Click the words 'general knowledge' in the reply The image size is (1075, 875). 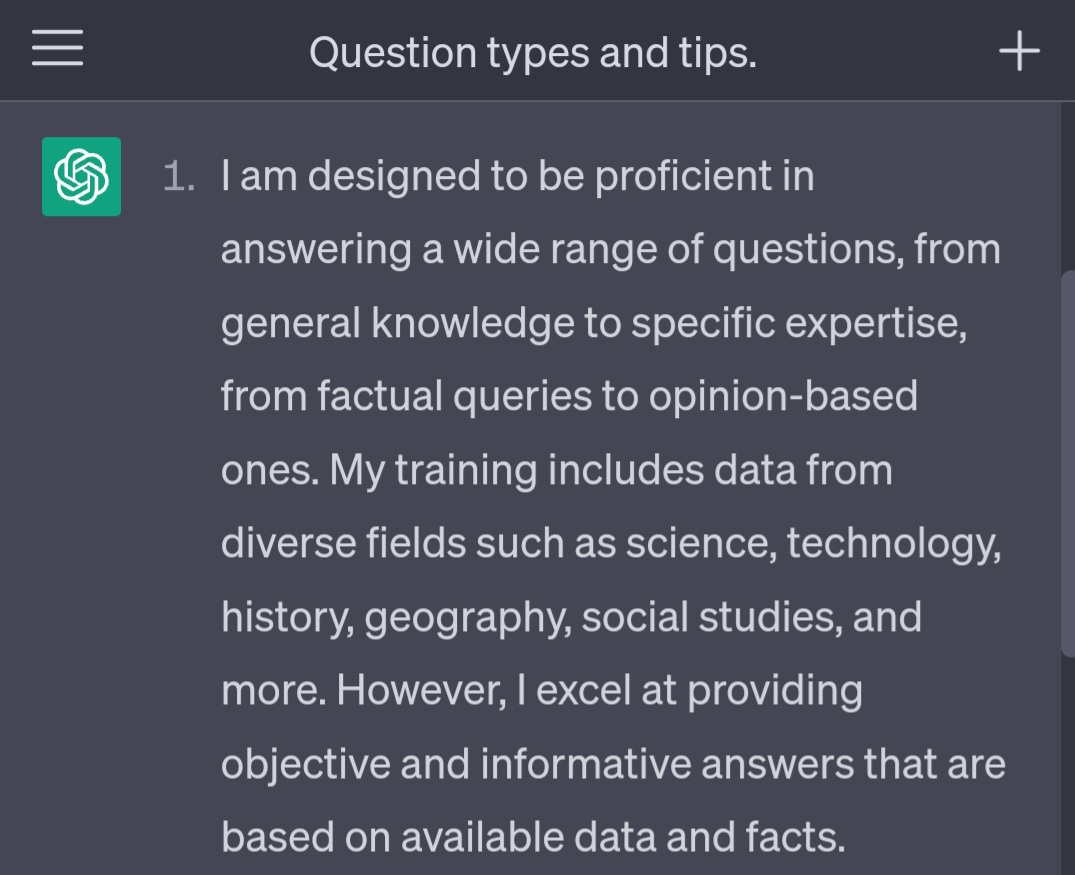[398, 323]
